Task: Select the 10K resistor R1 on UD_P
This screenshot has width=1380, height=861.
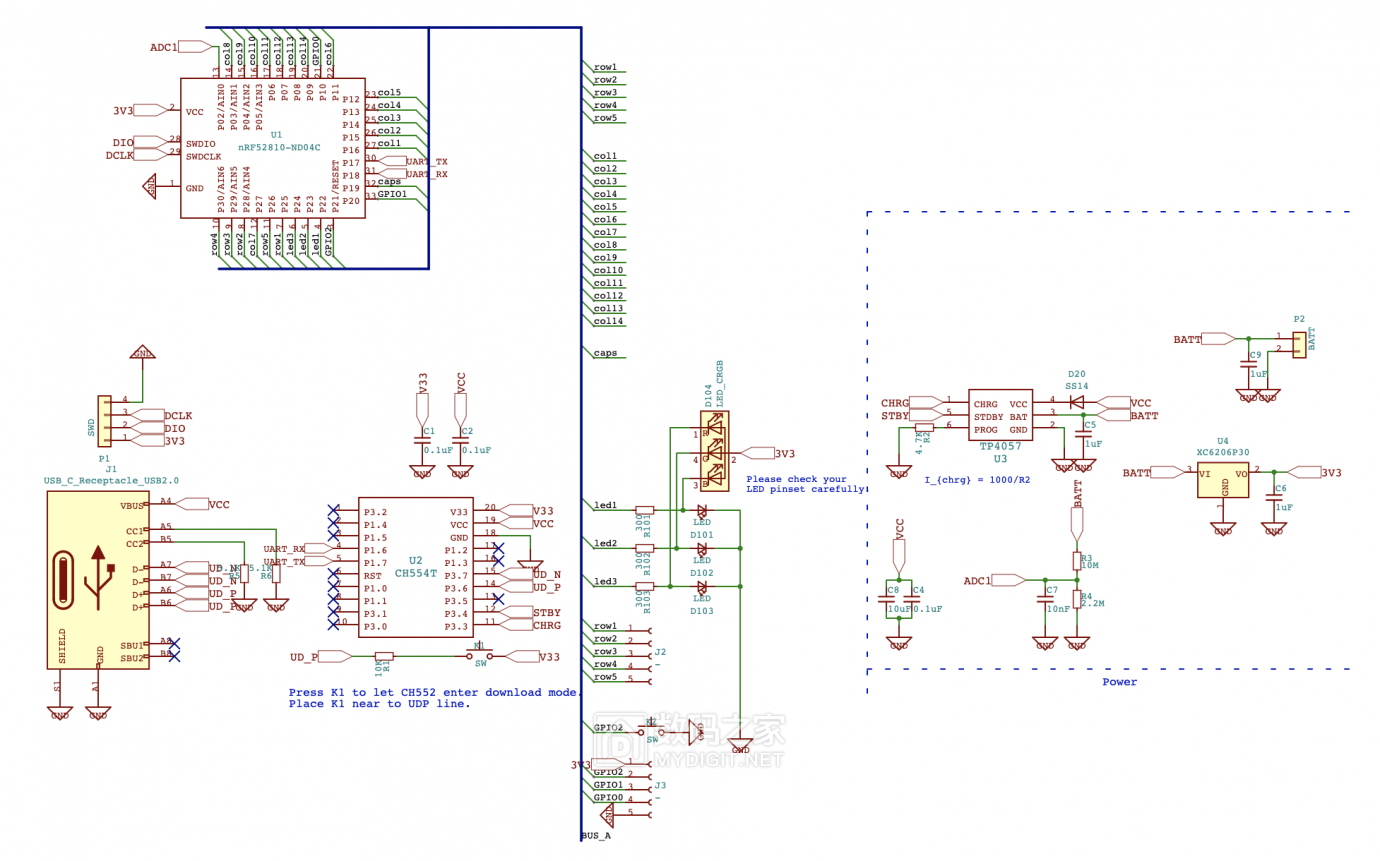Action: 384,656
